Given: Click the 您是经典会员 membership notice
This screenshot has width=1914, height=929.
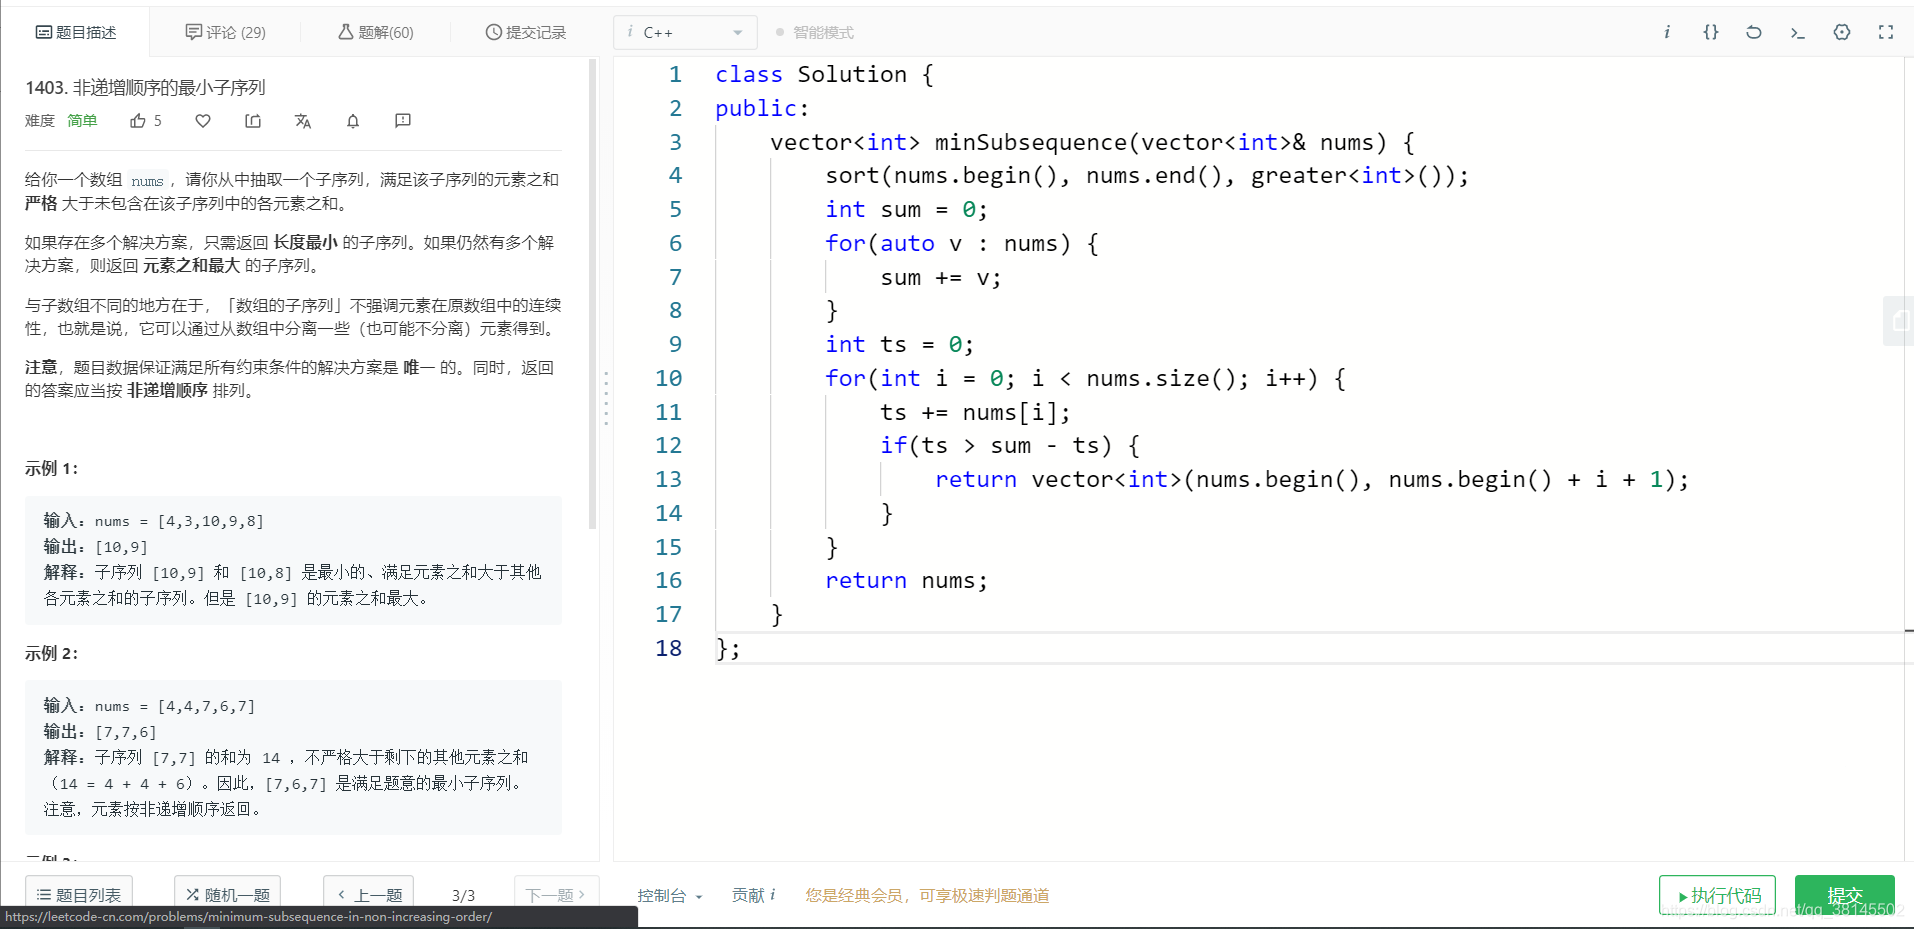Looking at the screenshot, I should click(927, 895).
